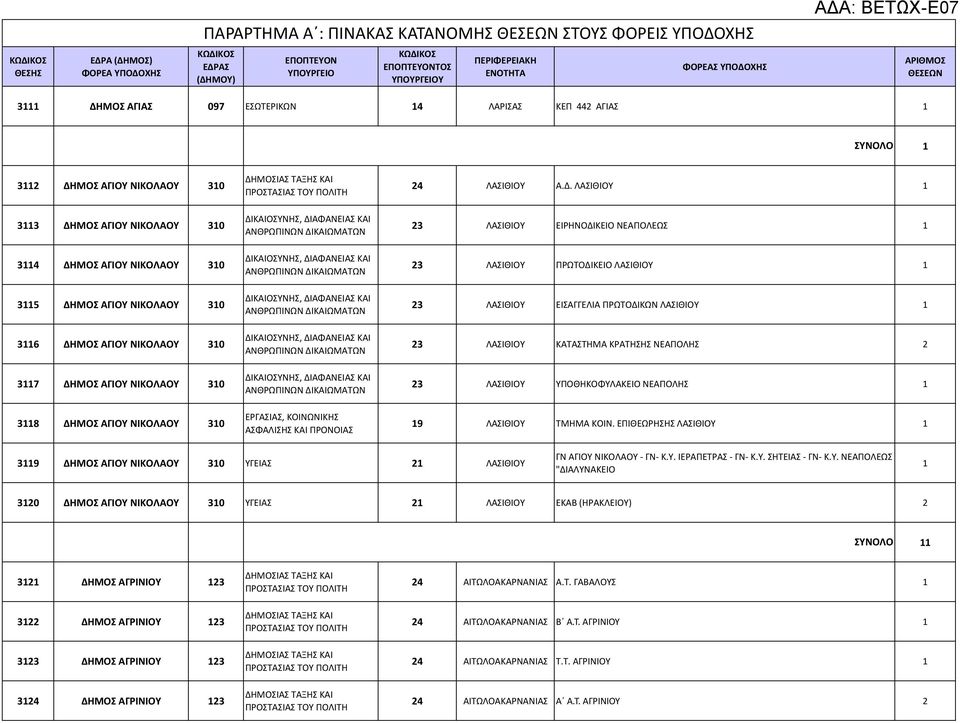The image size is (960, 723).
Task: Select position code 3117
Action: pos(28,384)
